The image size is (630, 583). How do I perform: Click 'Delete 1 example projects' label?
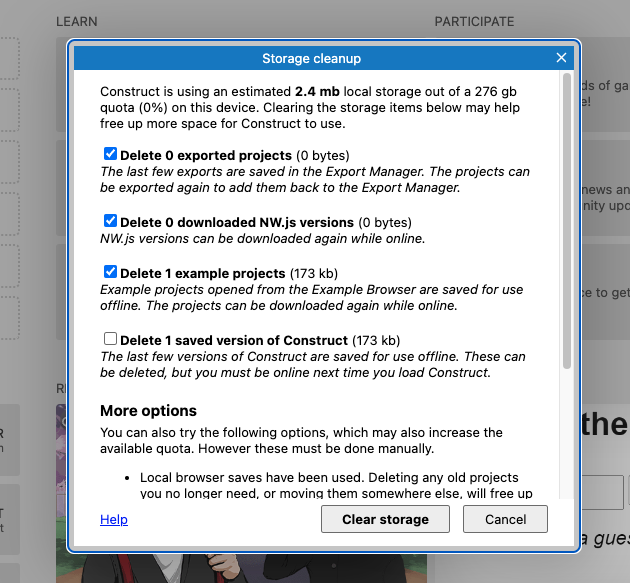point(202,274)
